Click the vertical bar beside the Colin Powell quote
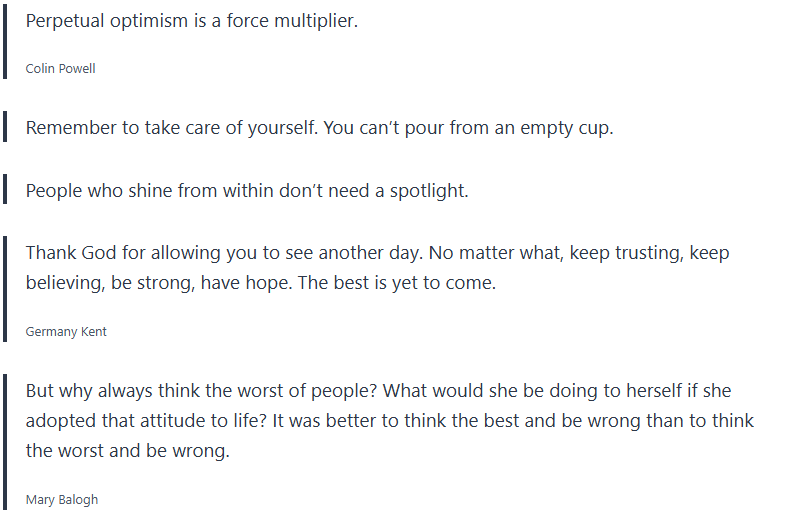The image size is (808, 514). (x=6, y=40)
